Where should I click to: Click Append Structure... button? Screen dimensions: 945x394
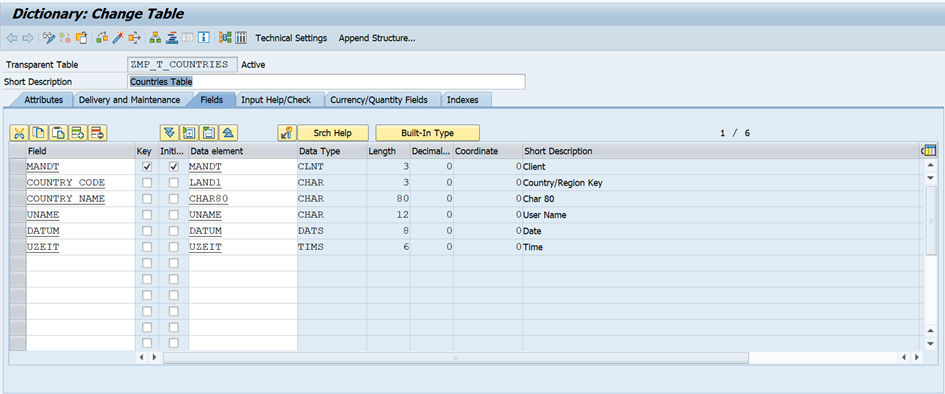pos(377,38)
